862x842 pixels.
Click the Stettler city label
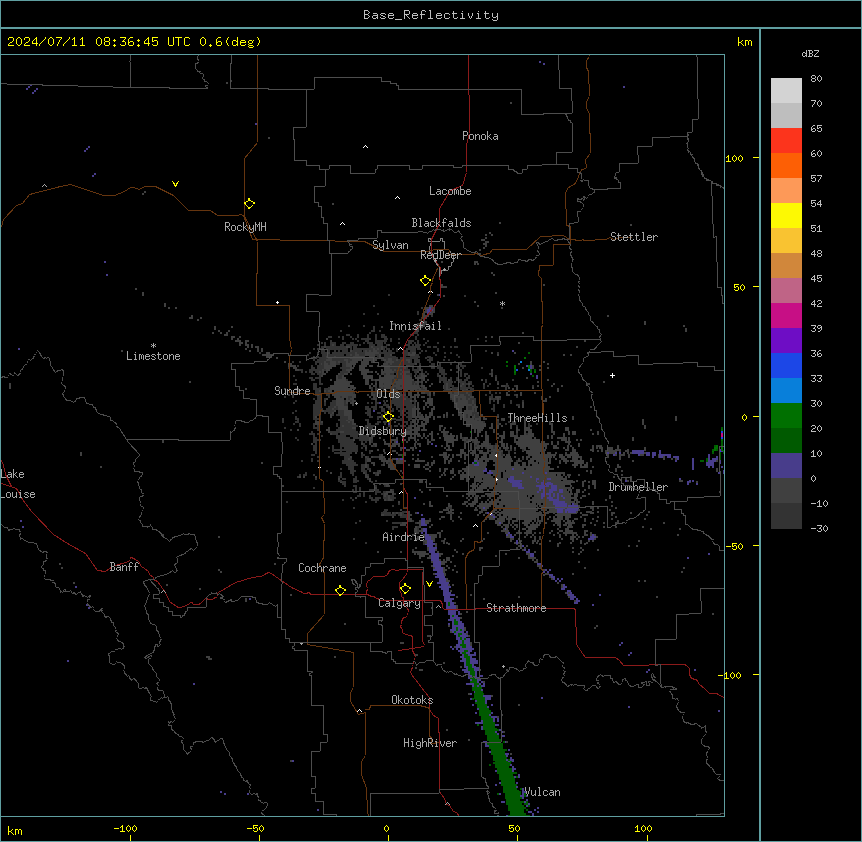point(634,237)
